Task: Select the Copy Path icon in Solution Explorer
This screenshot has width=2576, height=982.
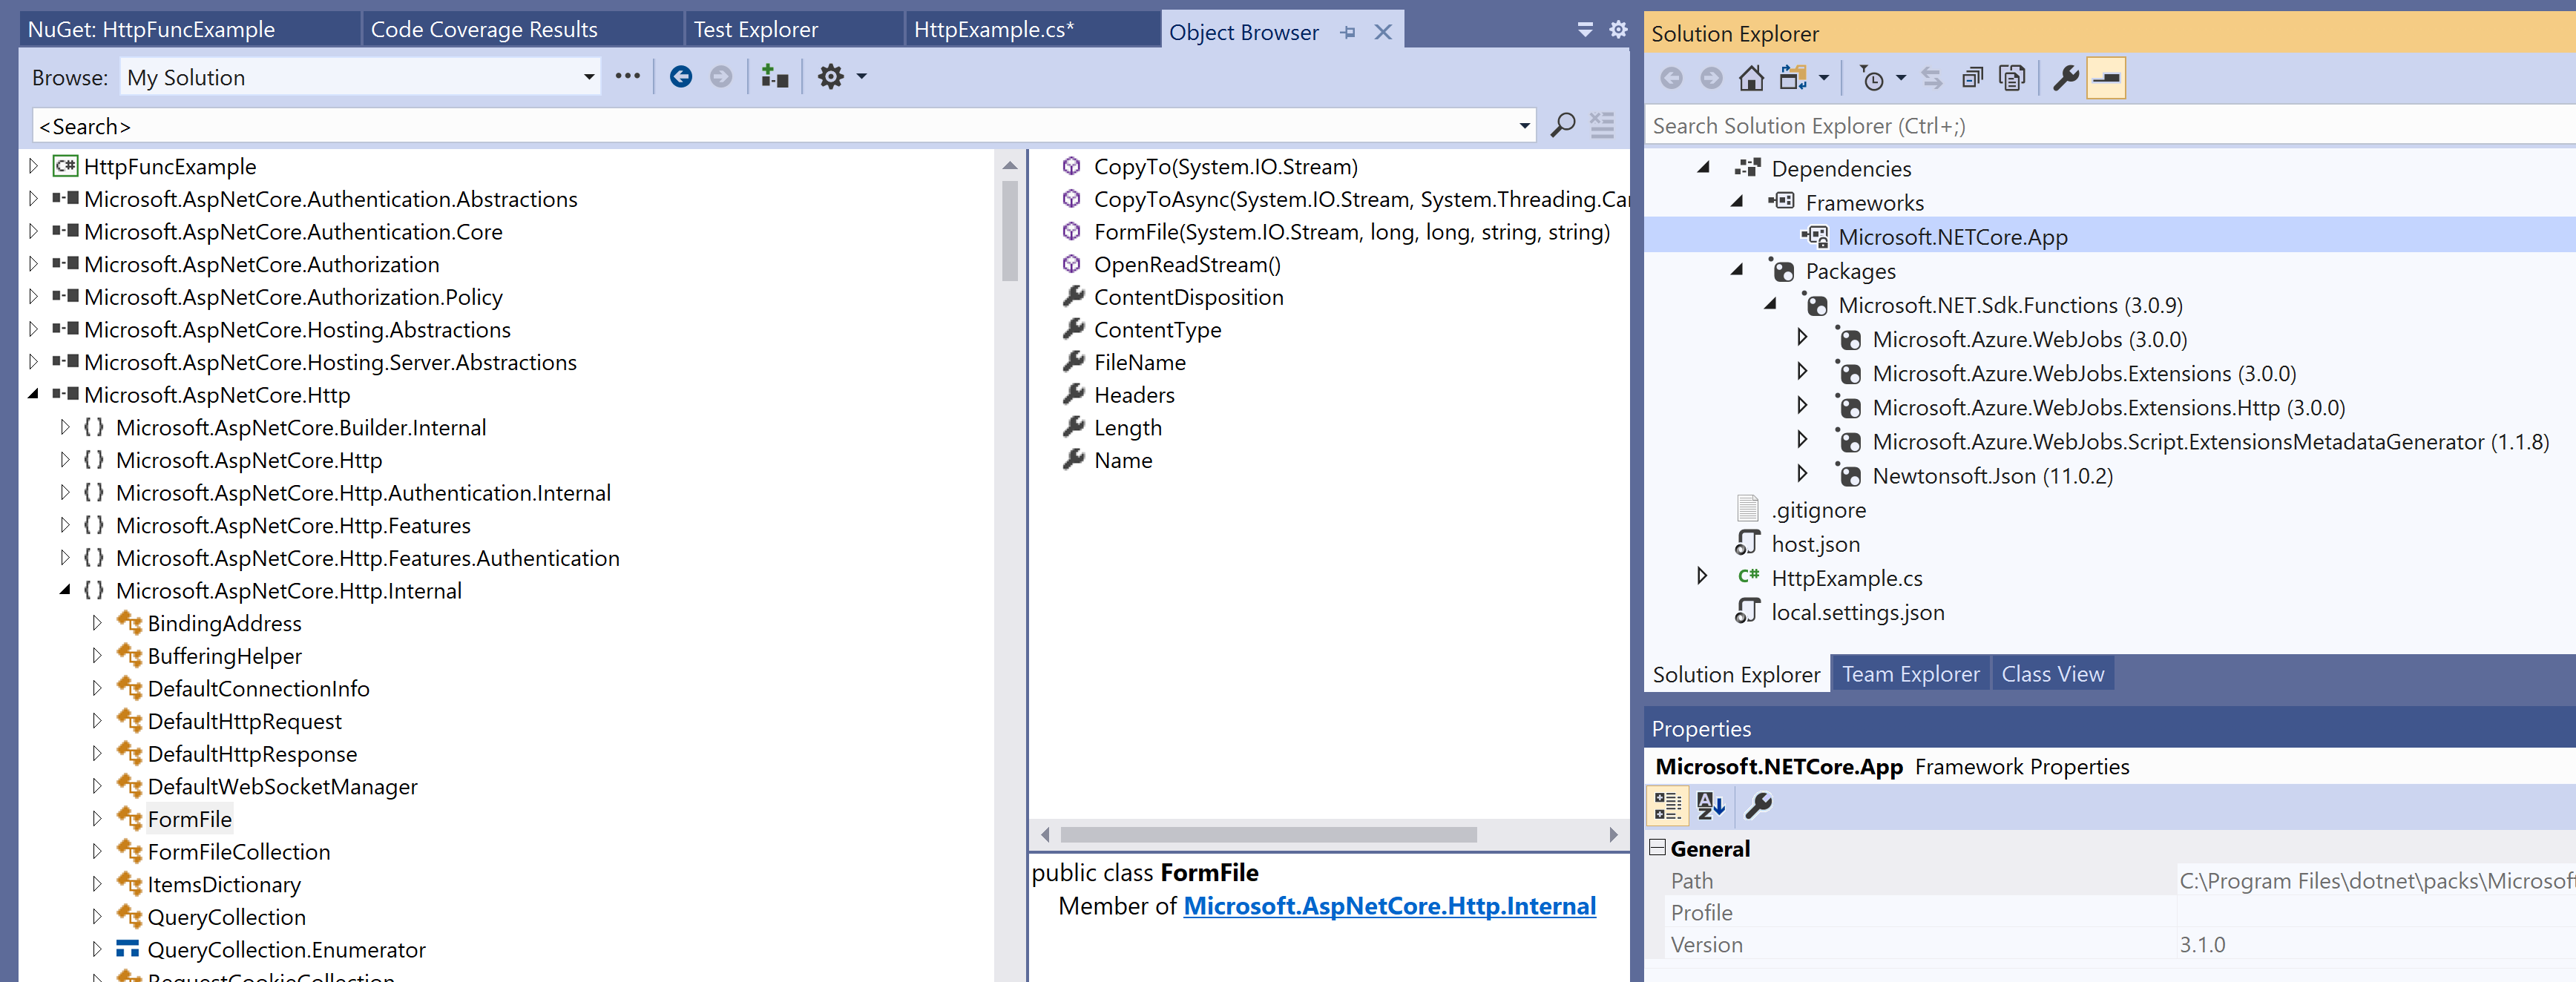Action: pyautogui.click(x=2011, y=77)
